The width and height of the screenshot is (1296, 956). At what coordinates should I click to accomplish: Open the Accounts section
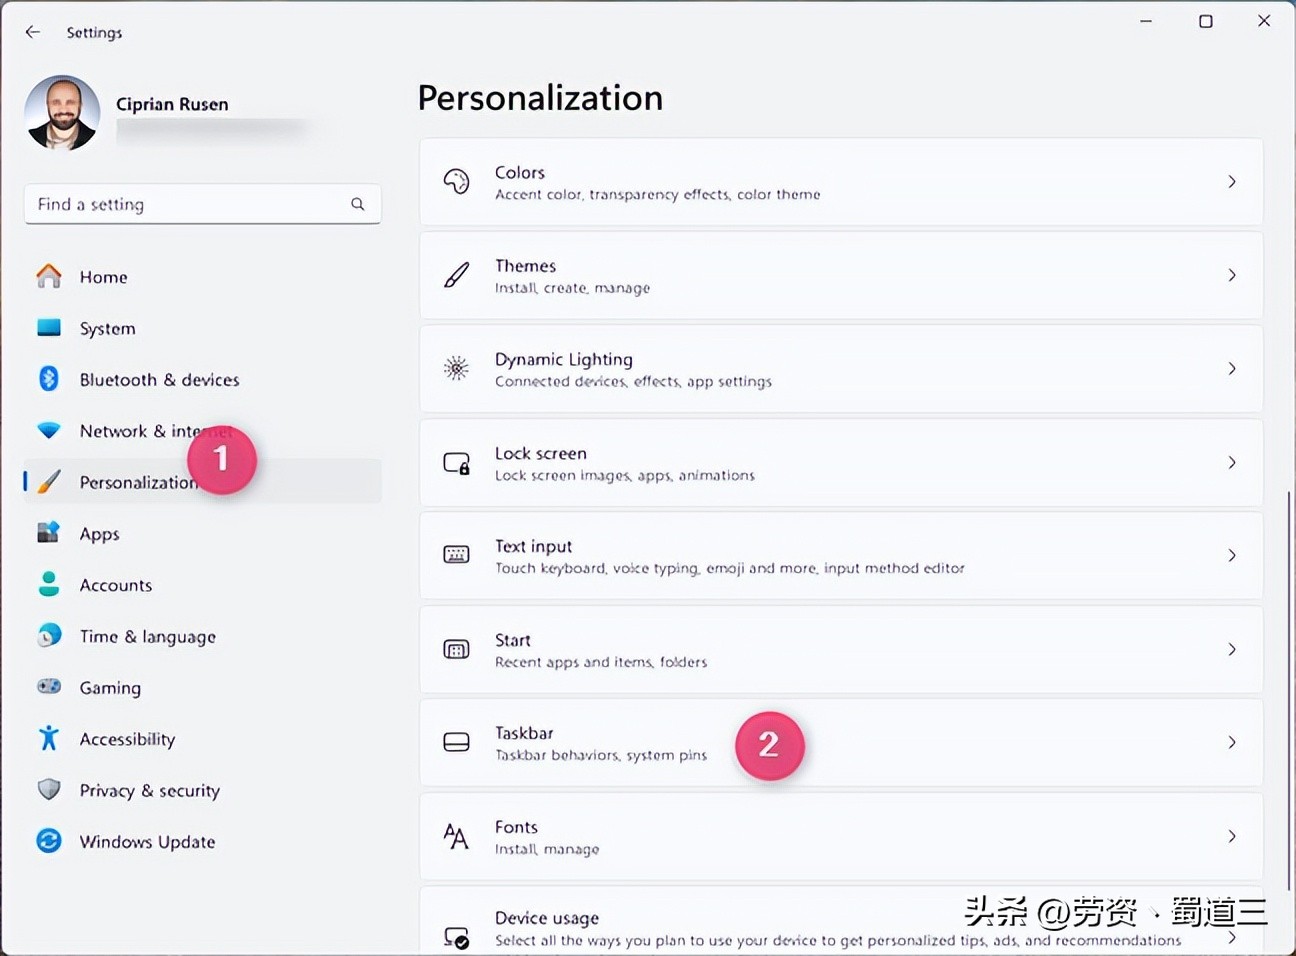(x=115, y=585)
